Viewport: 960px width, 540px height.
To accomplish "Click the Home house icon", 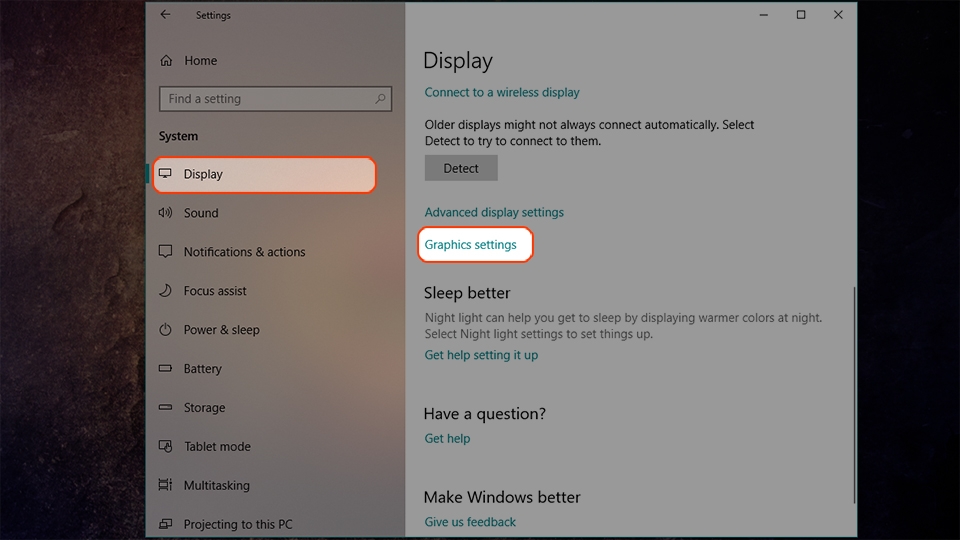I will (x=166, y=61).
